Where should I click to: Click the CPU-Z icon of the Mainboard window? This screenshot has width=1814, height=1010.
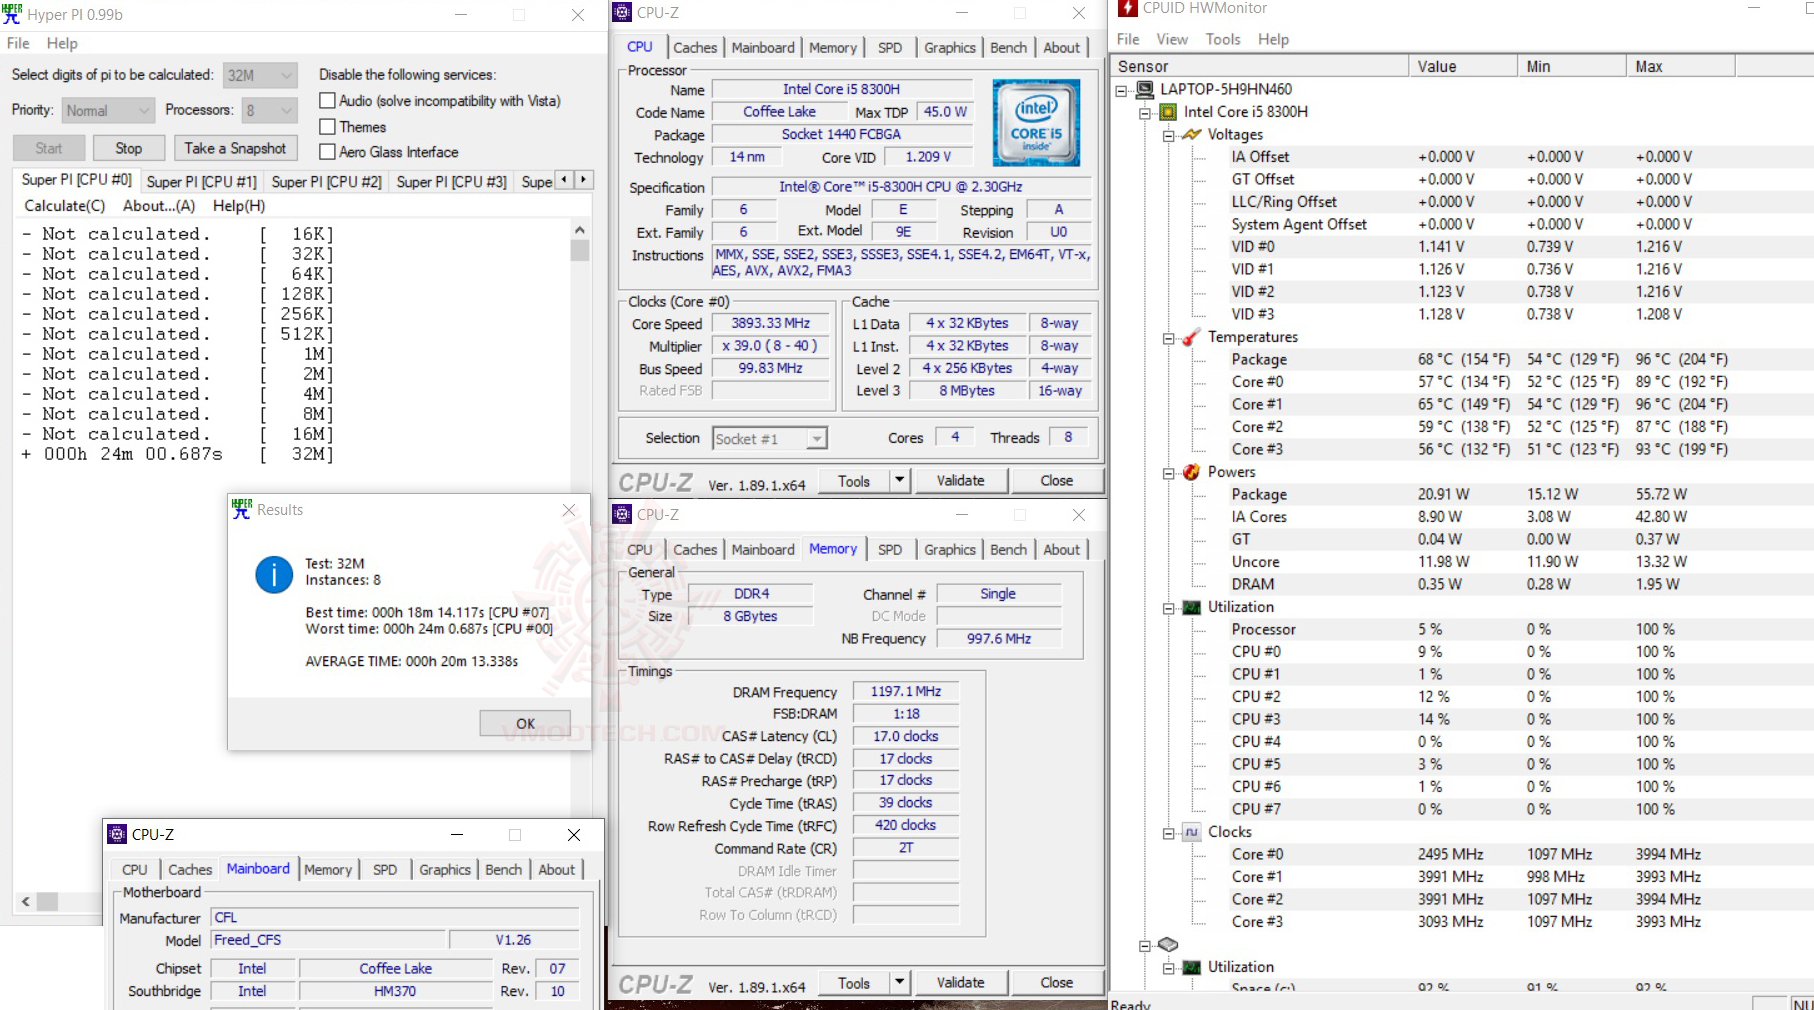[117, 834]
